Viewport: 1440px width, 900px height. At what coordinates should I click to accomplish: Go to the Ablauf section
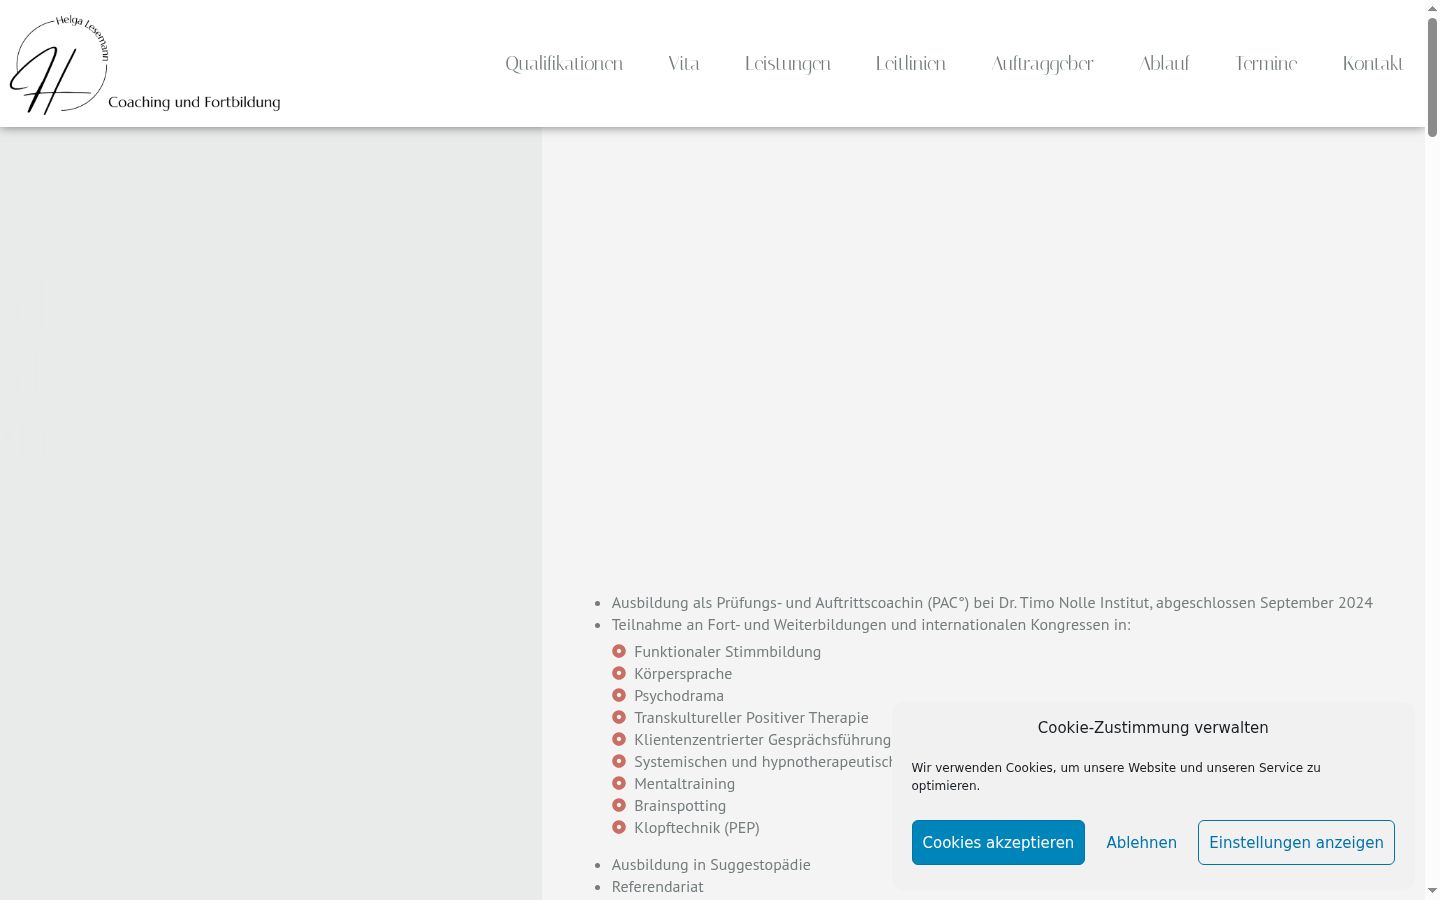[x=1164, y=64]
